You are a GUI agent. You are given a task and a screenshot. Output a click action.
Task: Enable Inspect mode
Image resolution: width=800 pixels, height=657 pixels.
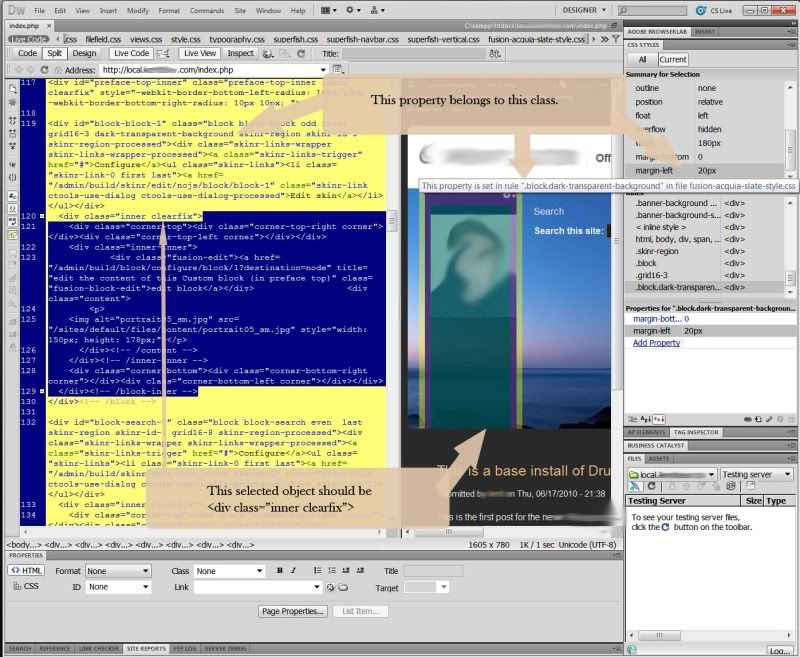click(x=240, y=53)
